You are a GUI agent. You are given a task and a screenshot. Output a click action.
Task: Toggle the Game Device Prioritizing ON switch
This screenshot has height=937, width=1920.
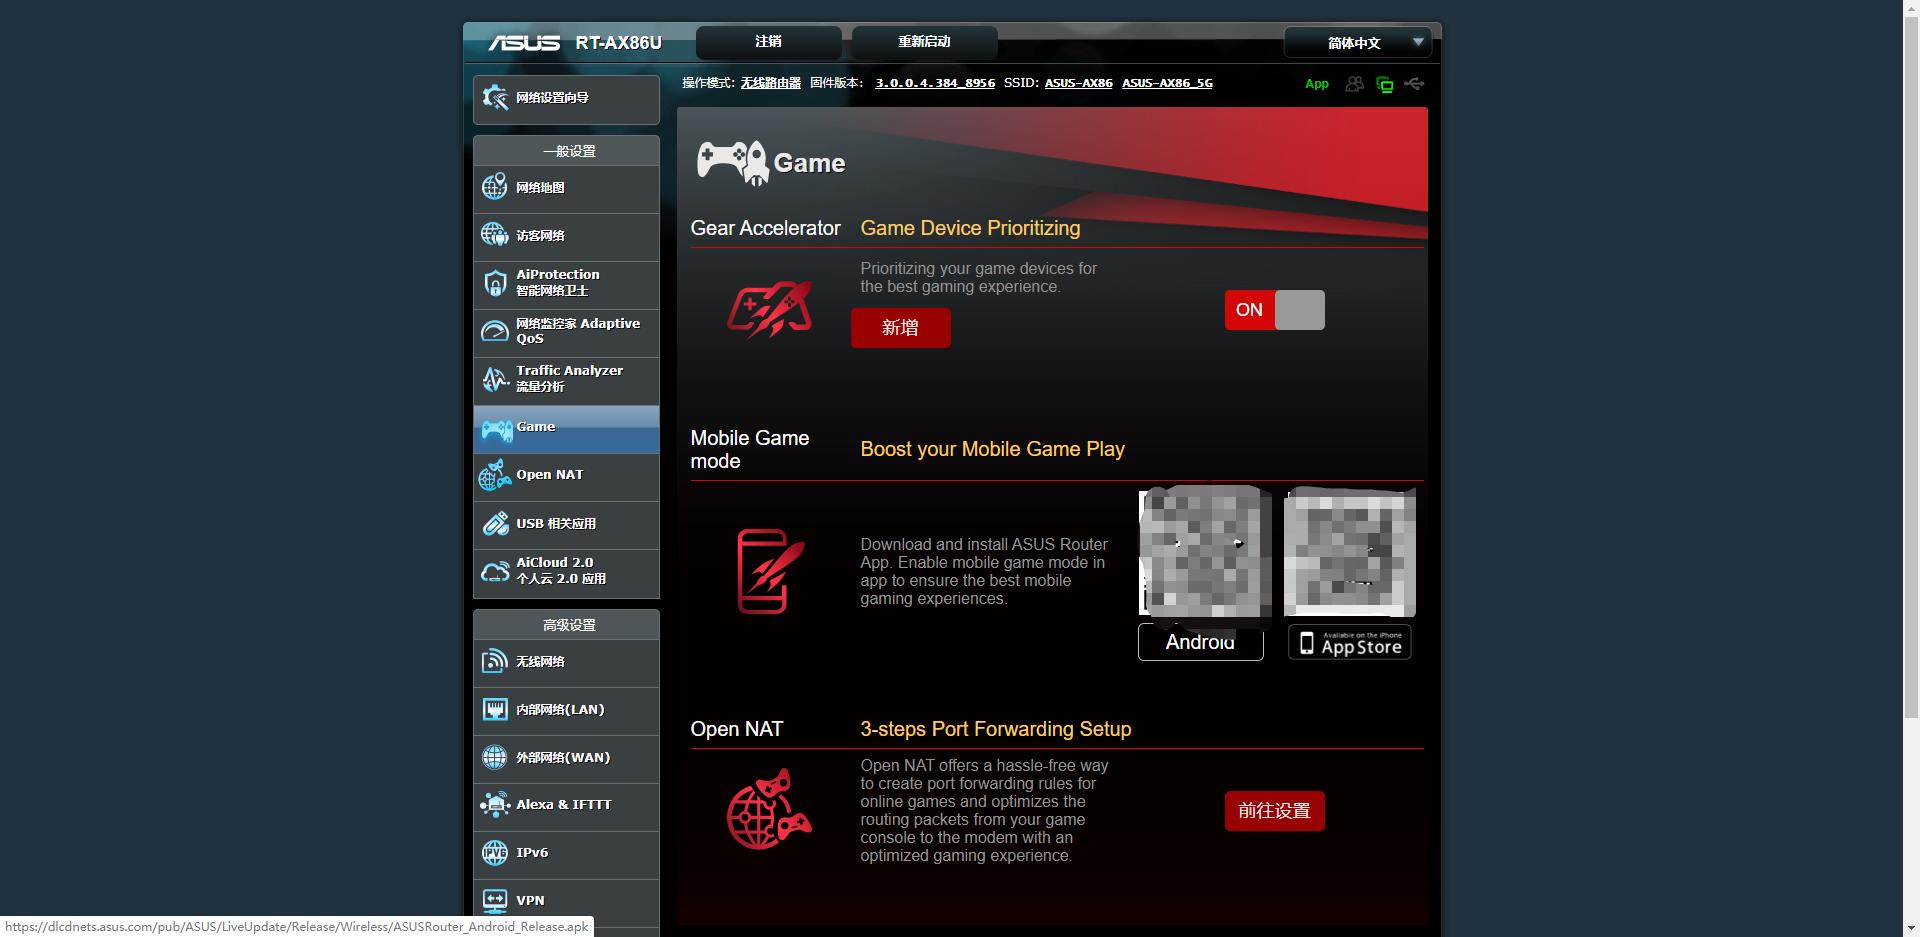pos(1275,310)
